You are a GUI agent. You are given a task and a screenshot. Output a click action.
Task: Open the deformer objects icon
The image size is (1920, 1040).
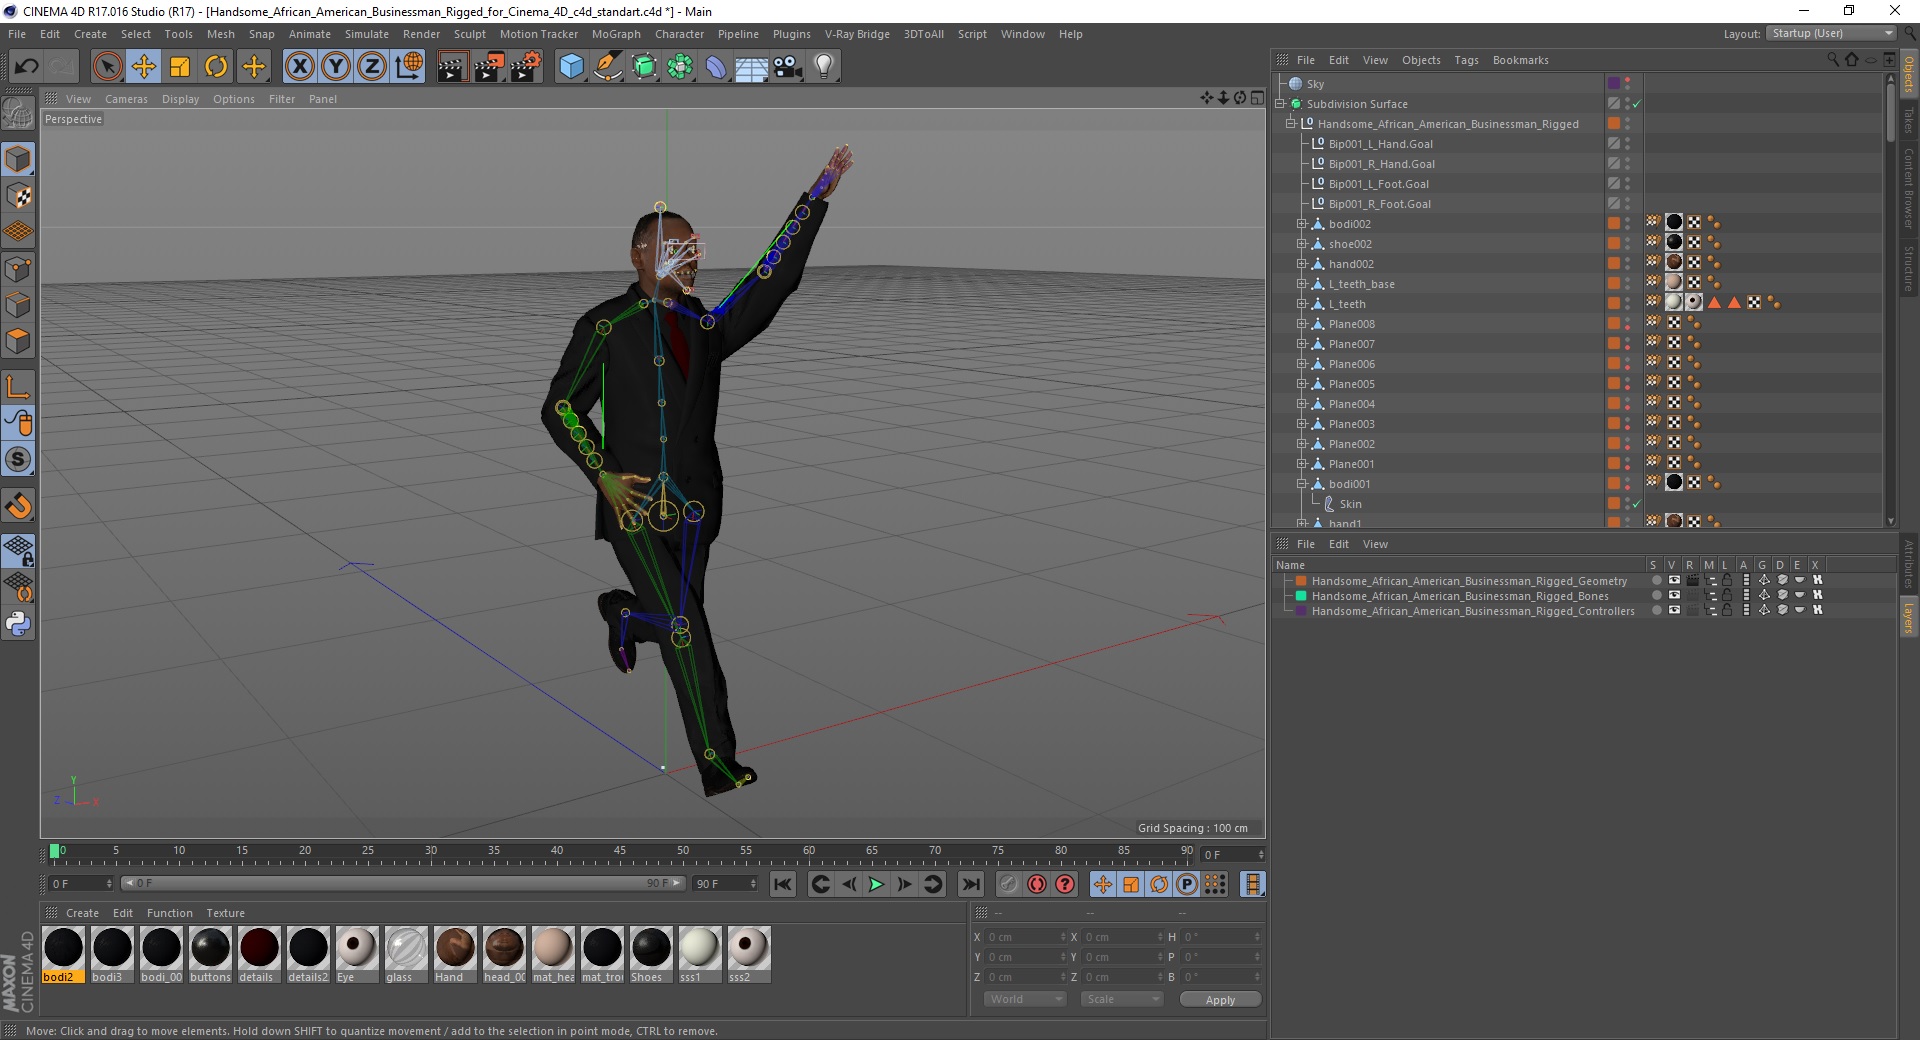point(717,67)
